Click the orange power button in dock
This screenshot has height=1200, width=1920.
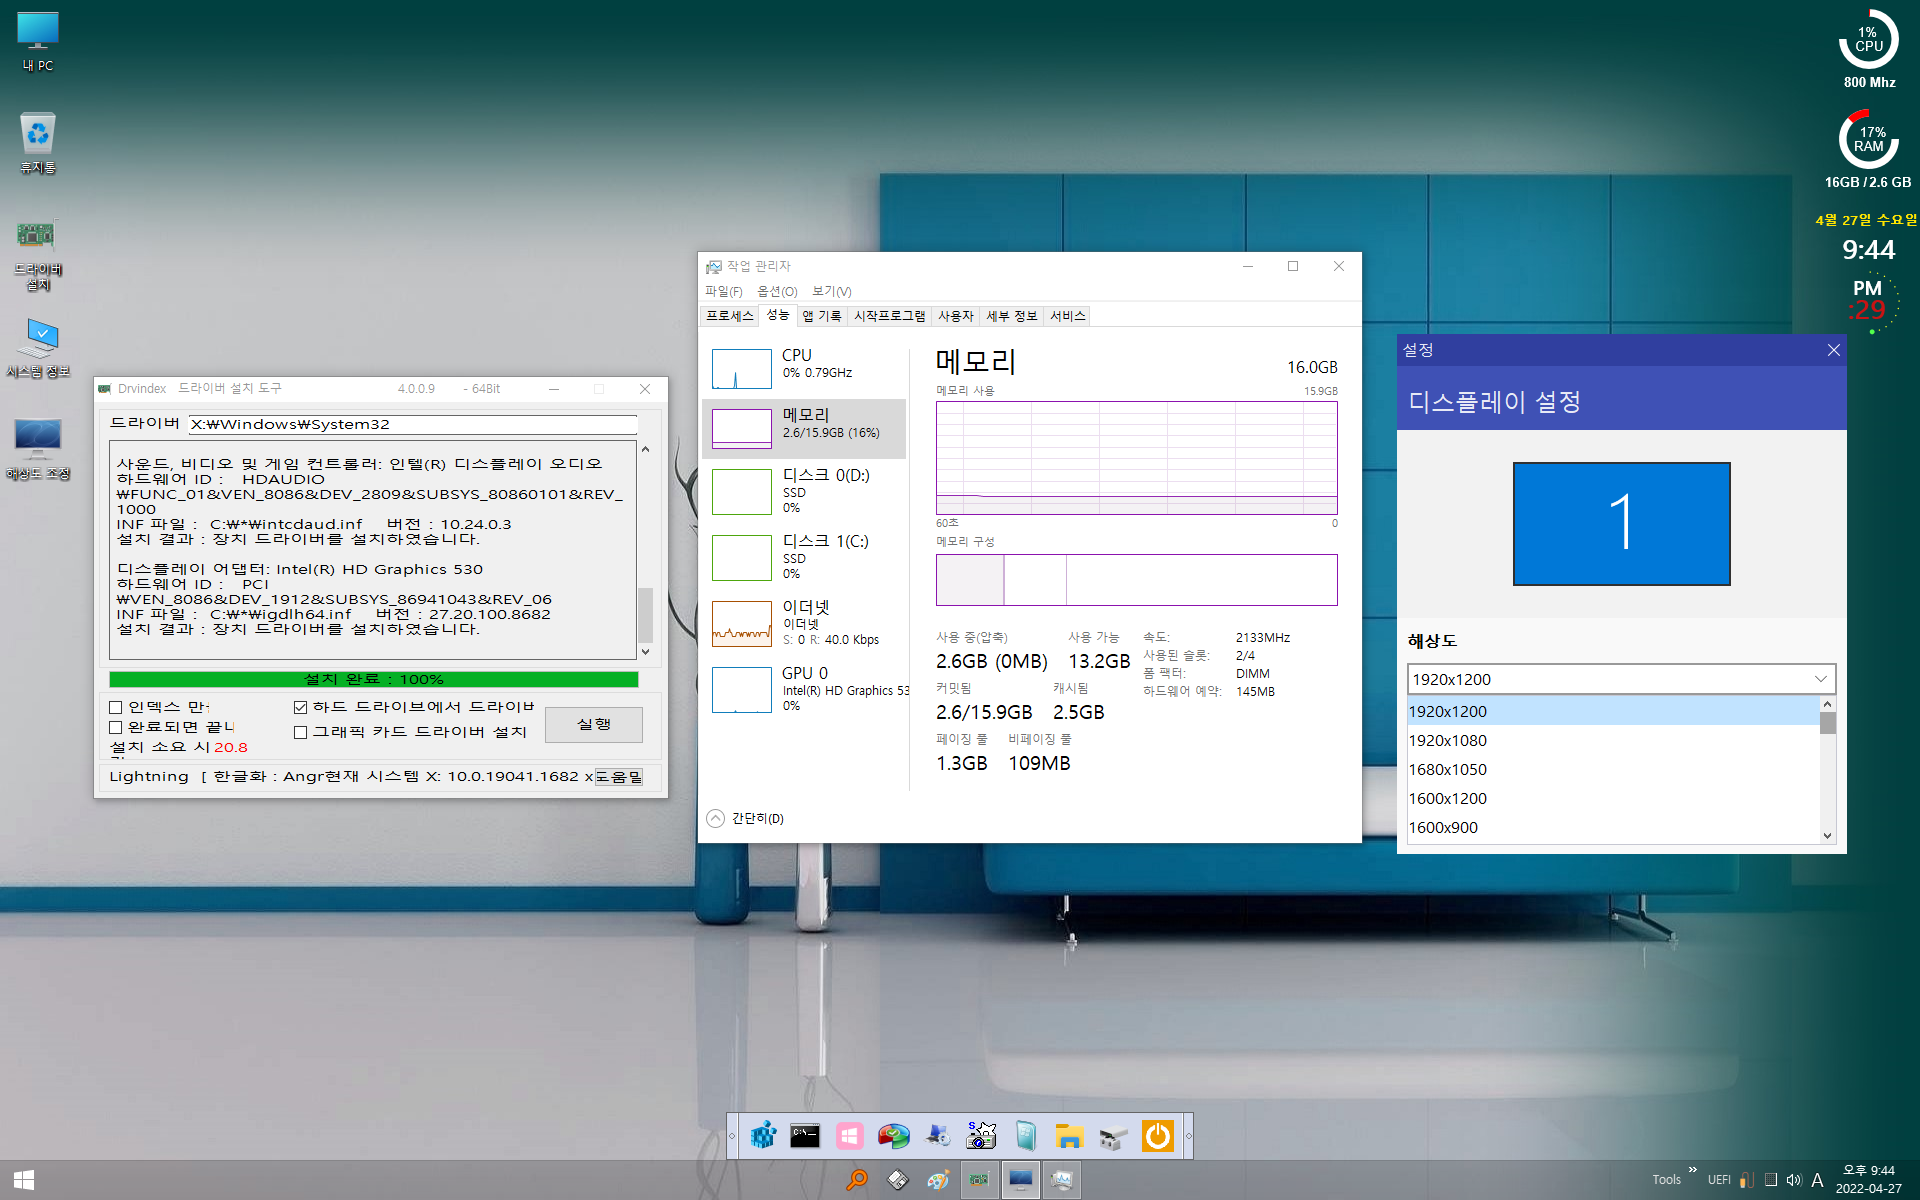(1158, 1136)
